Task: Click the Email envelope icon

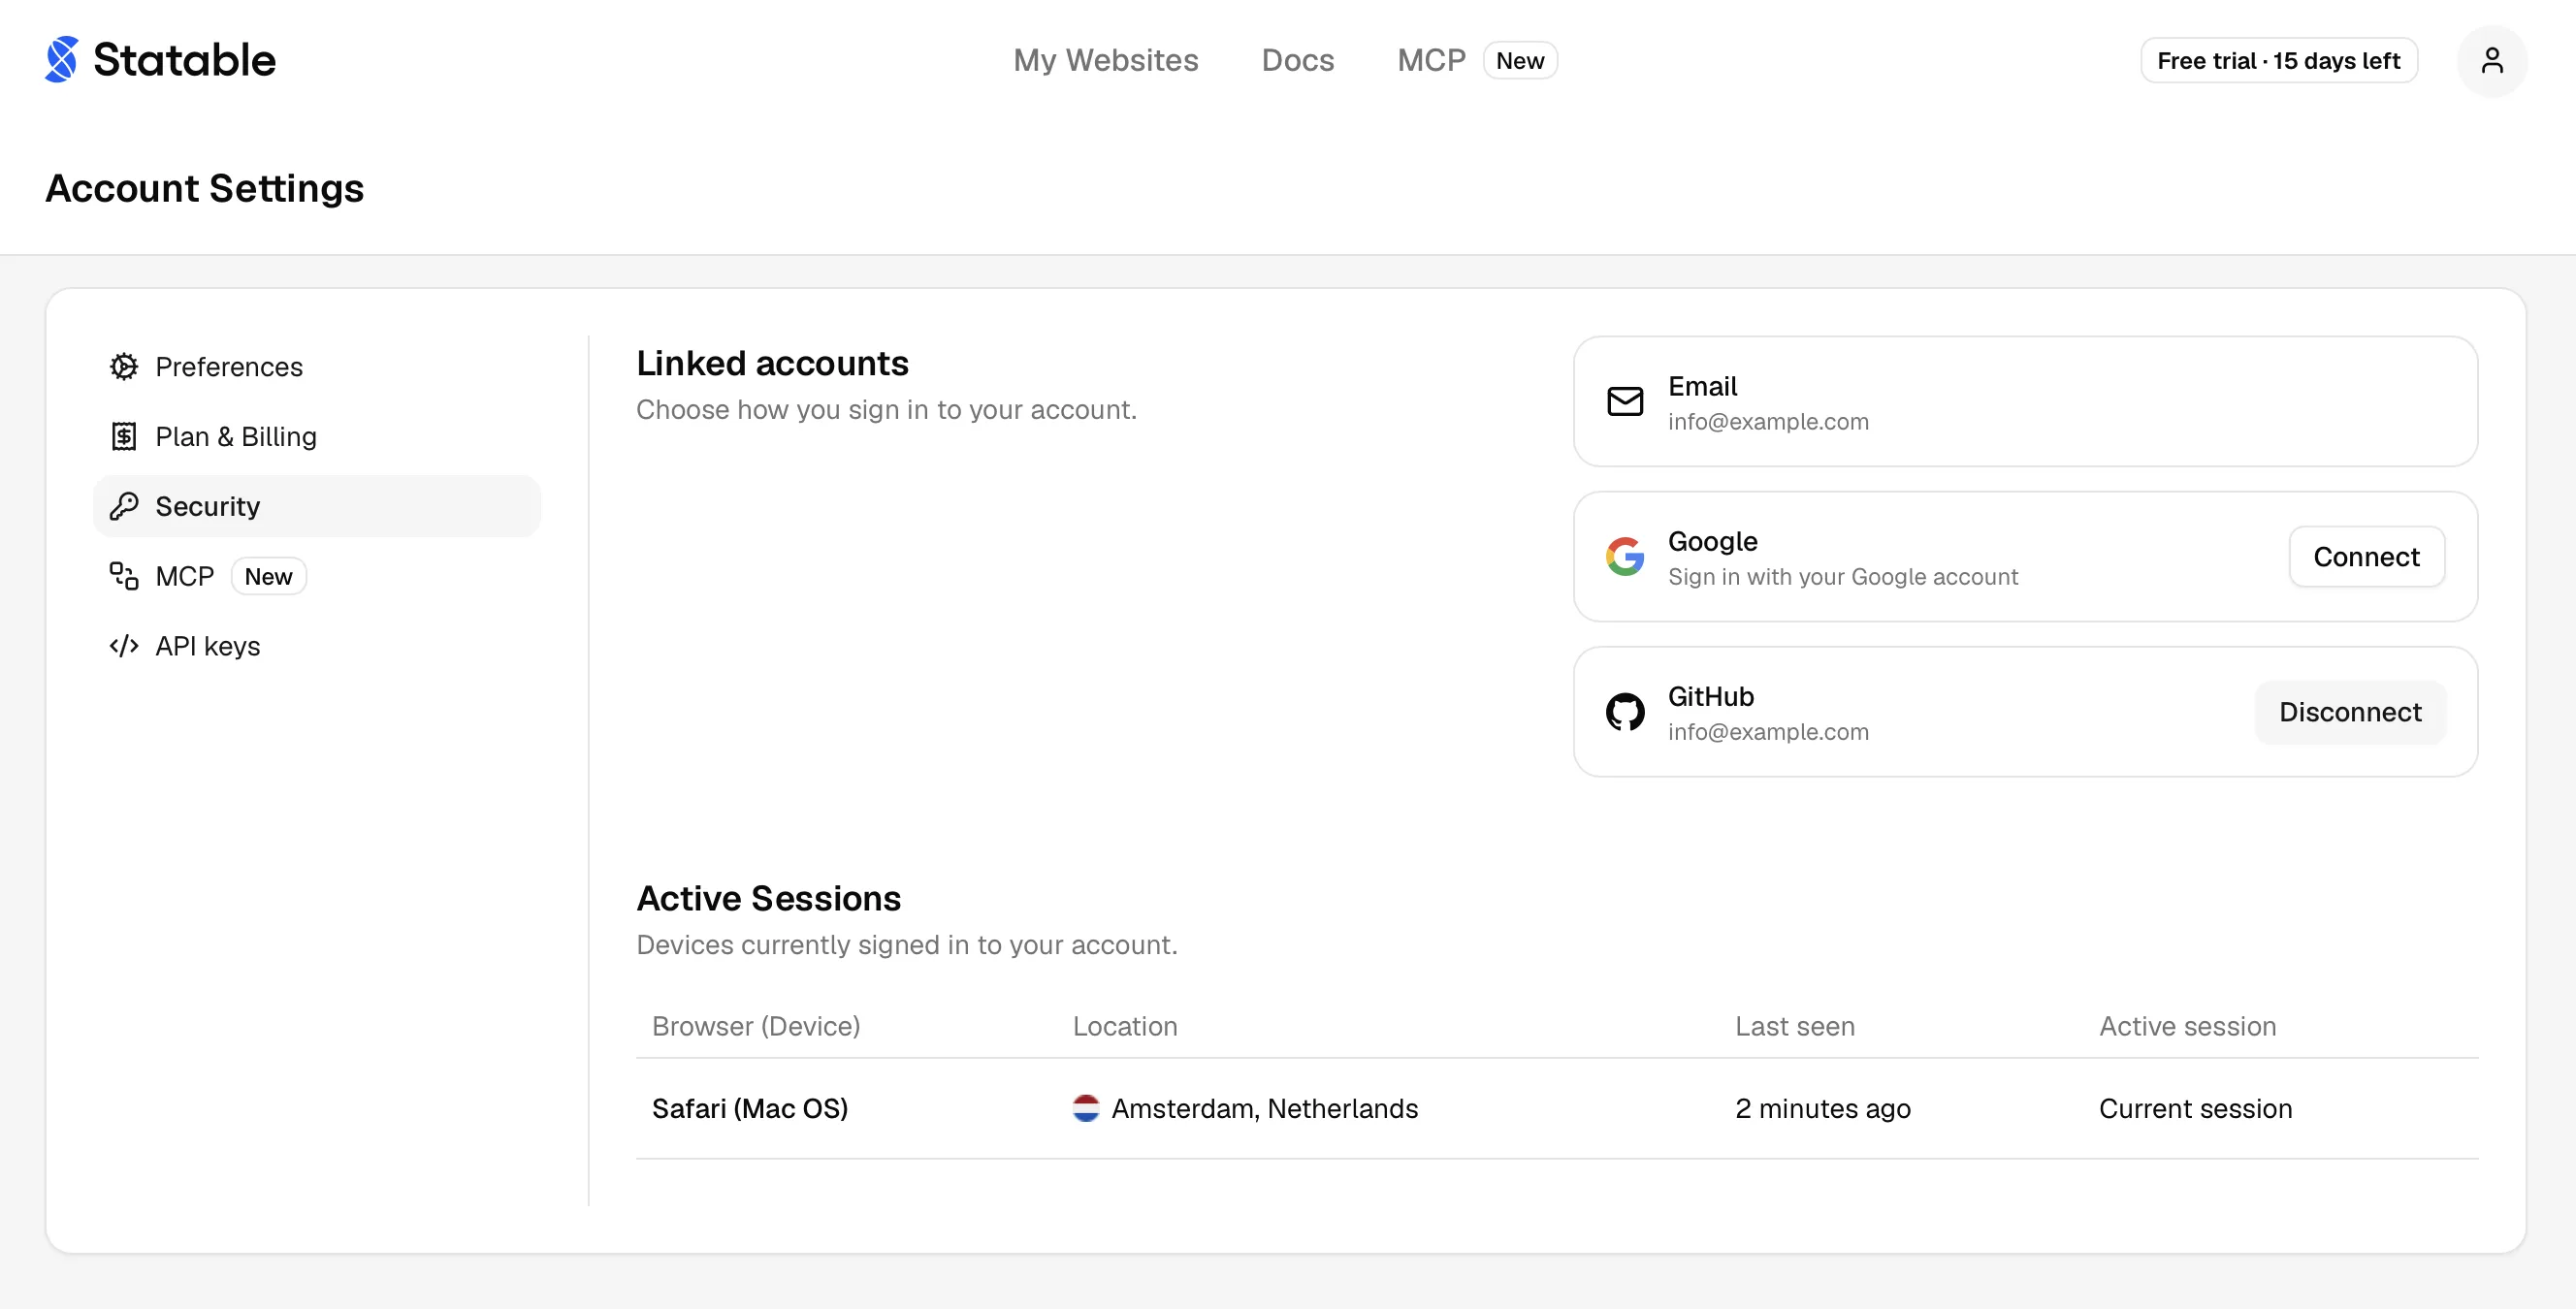Action: pyautogui.click(x=1625, y=402)
